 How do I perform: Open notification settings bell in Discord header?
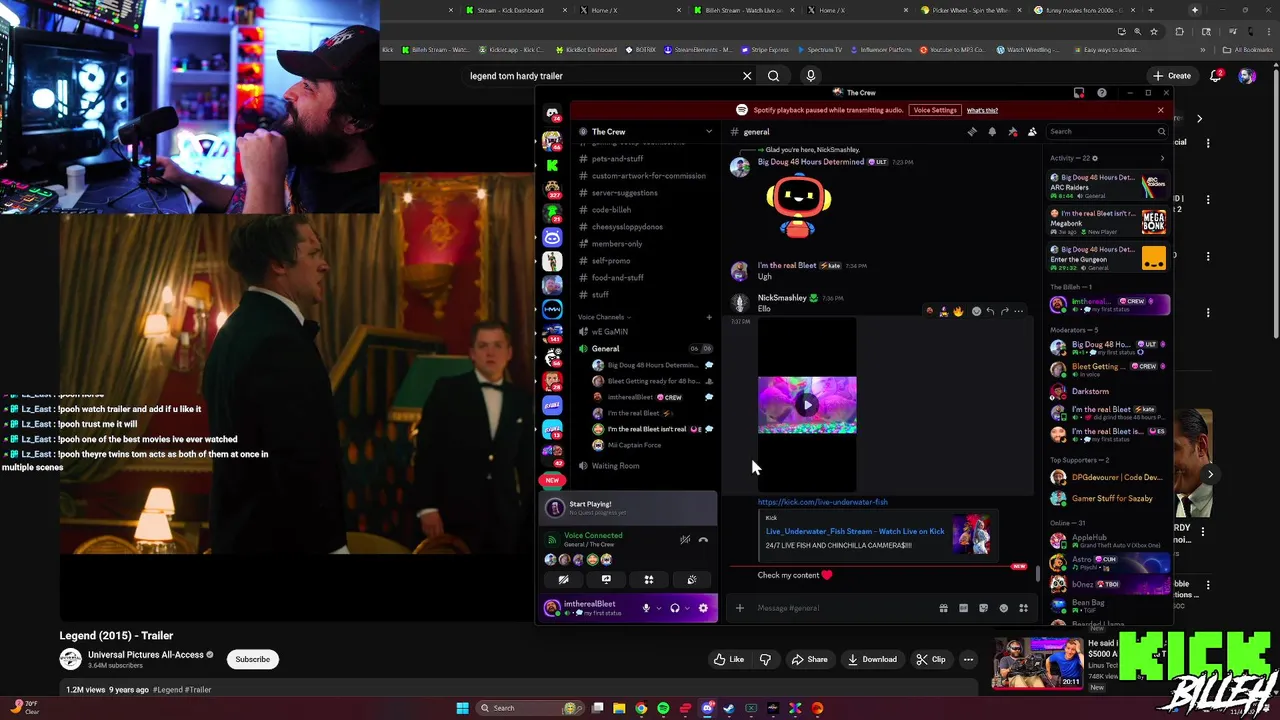(992, 132)
